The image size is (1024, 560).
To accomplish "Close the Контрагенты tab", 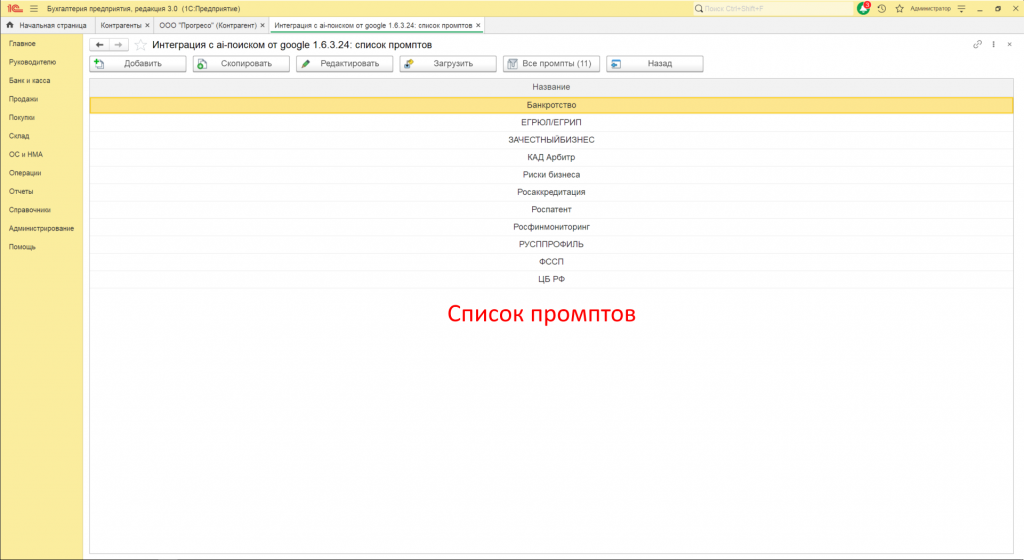I will point(147,25).
